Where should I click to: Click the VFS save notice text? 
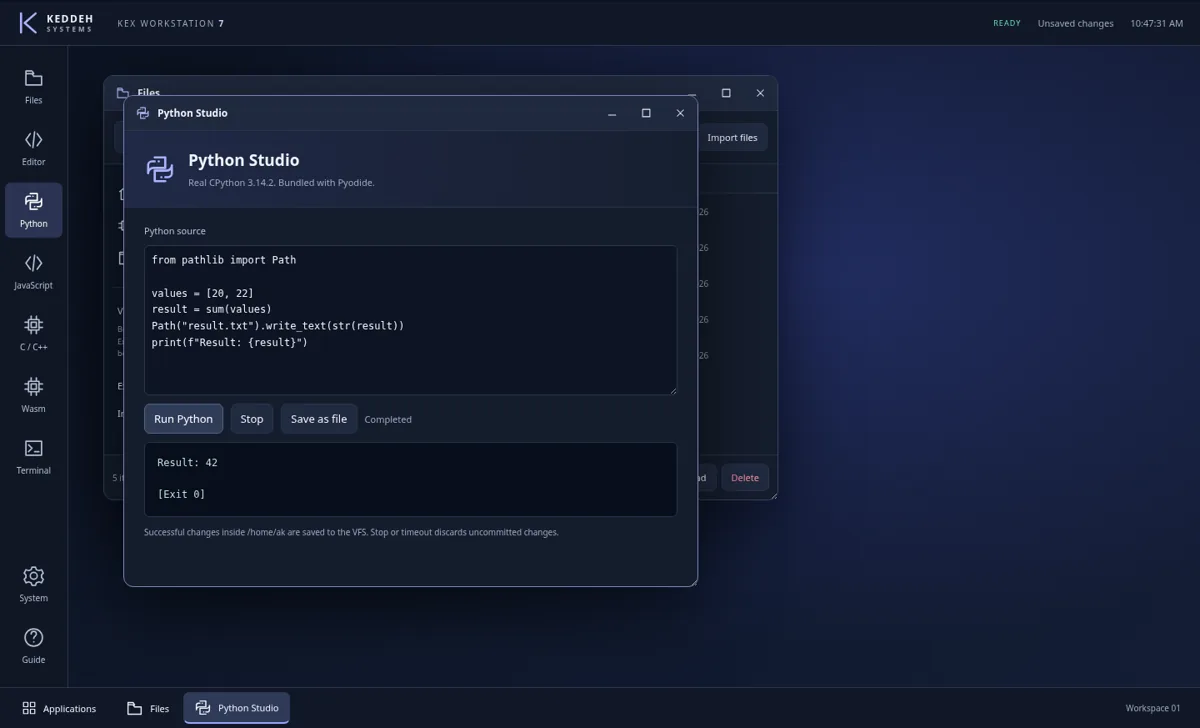(x=351, y=532)
